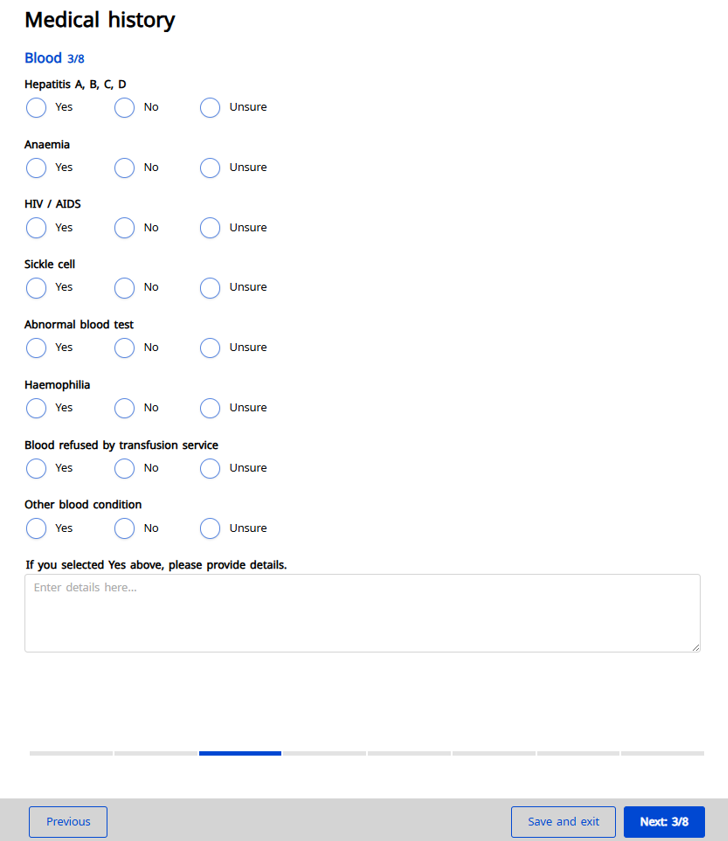This screenshot has width=728, height=841.
Task: Choose No for Anaemia
Action: 124,168
